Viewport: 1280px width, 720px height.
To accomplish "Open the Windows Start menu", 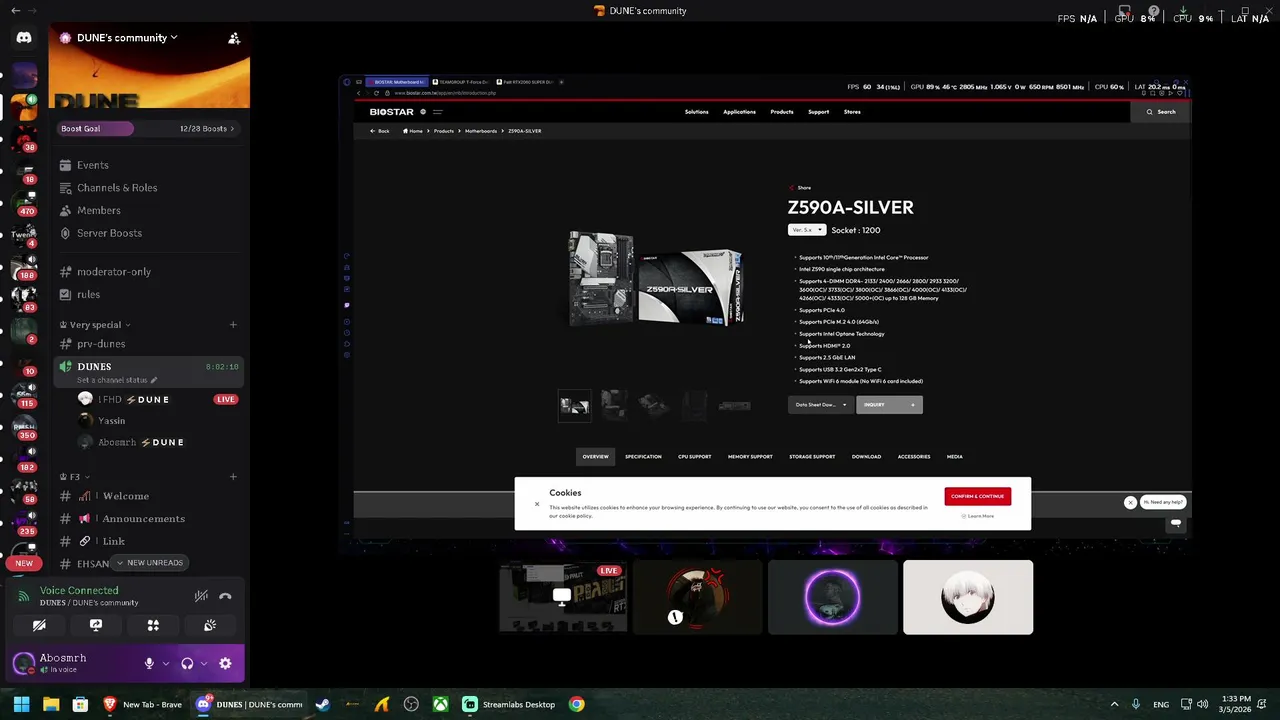I will pyautogui.click(x=21, y=704).
